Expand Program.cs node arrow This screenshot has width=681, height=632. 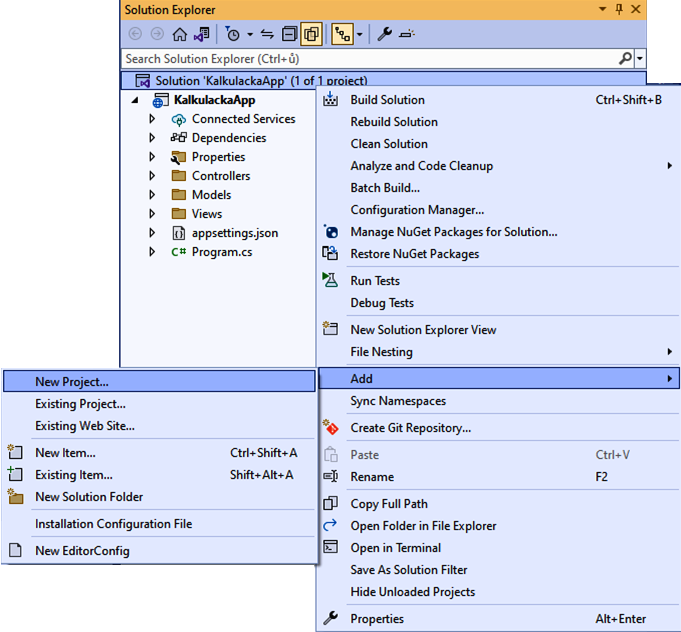(x=152, y=252)
